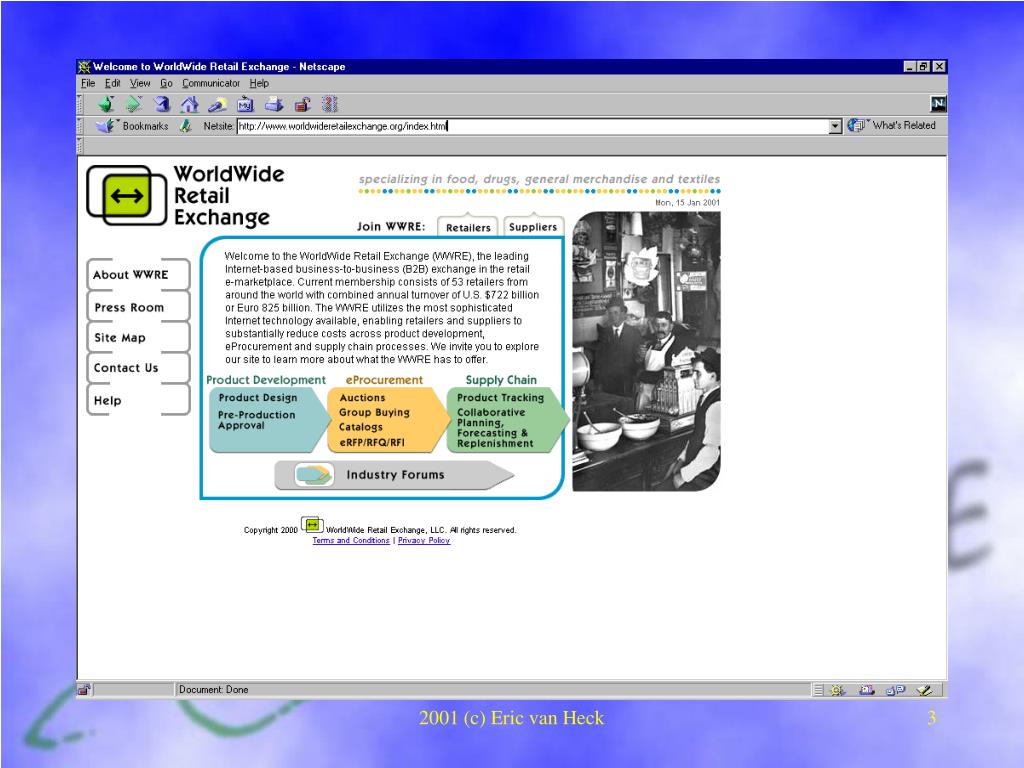Open Mailbox icon in status bar

coord(867,690)
